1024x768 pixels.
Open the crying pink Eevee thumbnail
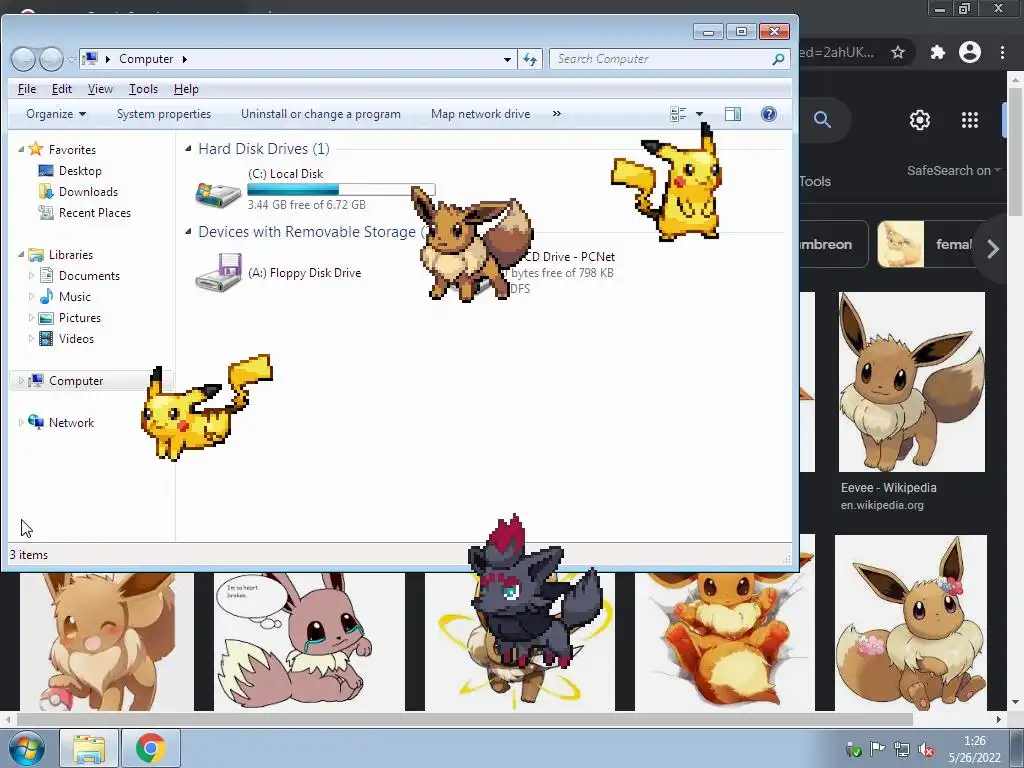click(x=309, y=641)
